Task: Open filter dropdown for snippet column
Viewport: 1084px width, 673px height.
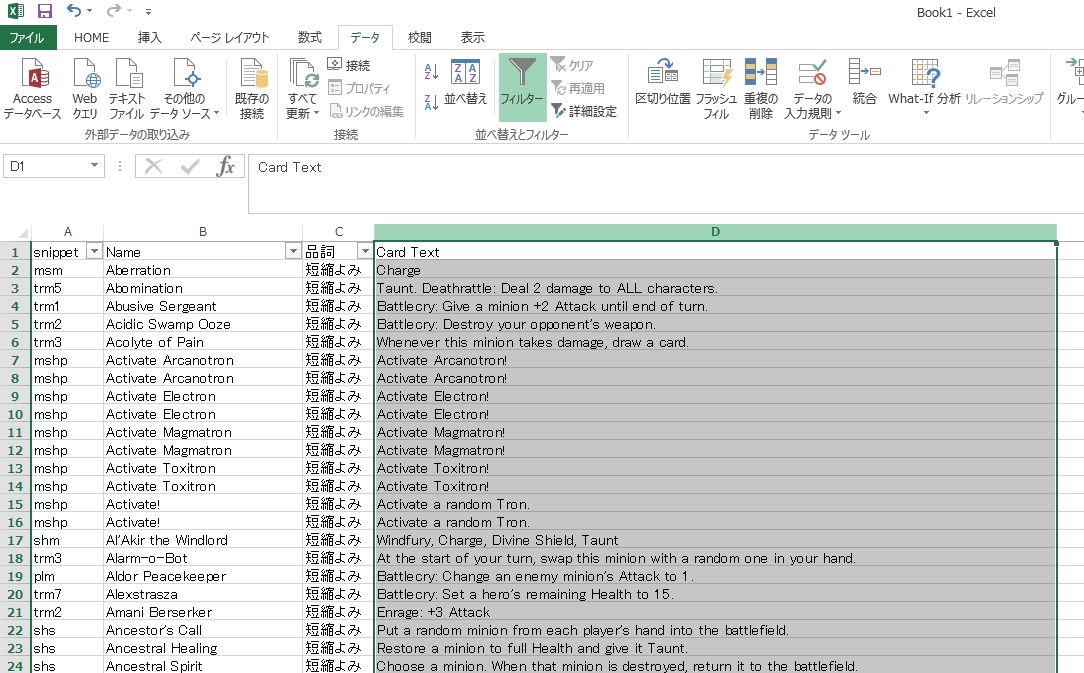Action: pyautogui.click(x=94, y=252)
